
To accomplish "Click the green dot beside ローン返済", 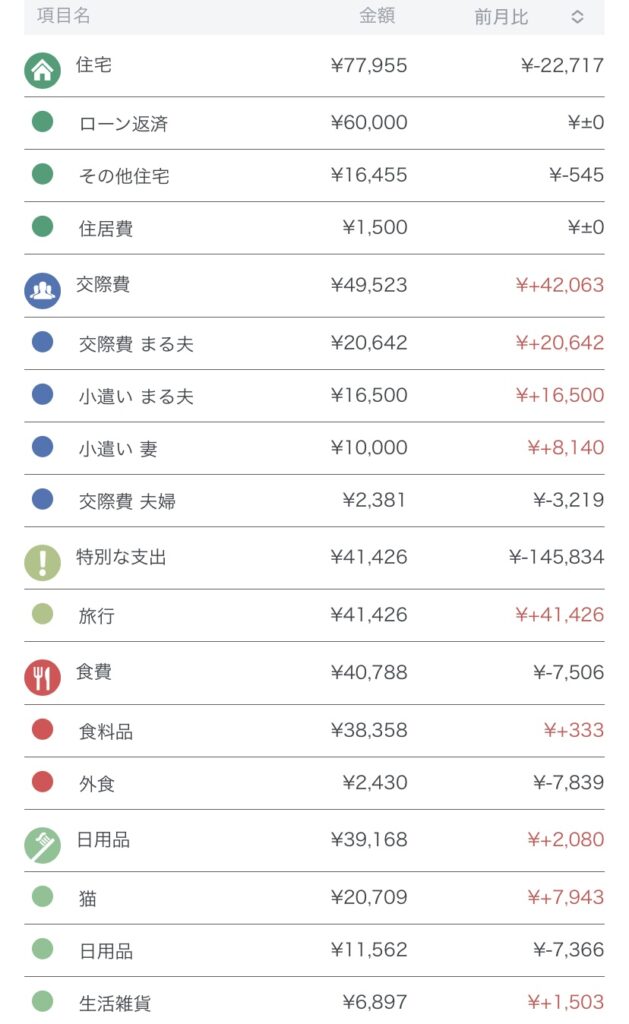I will tap(42, 122).
